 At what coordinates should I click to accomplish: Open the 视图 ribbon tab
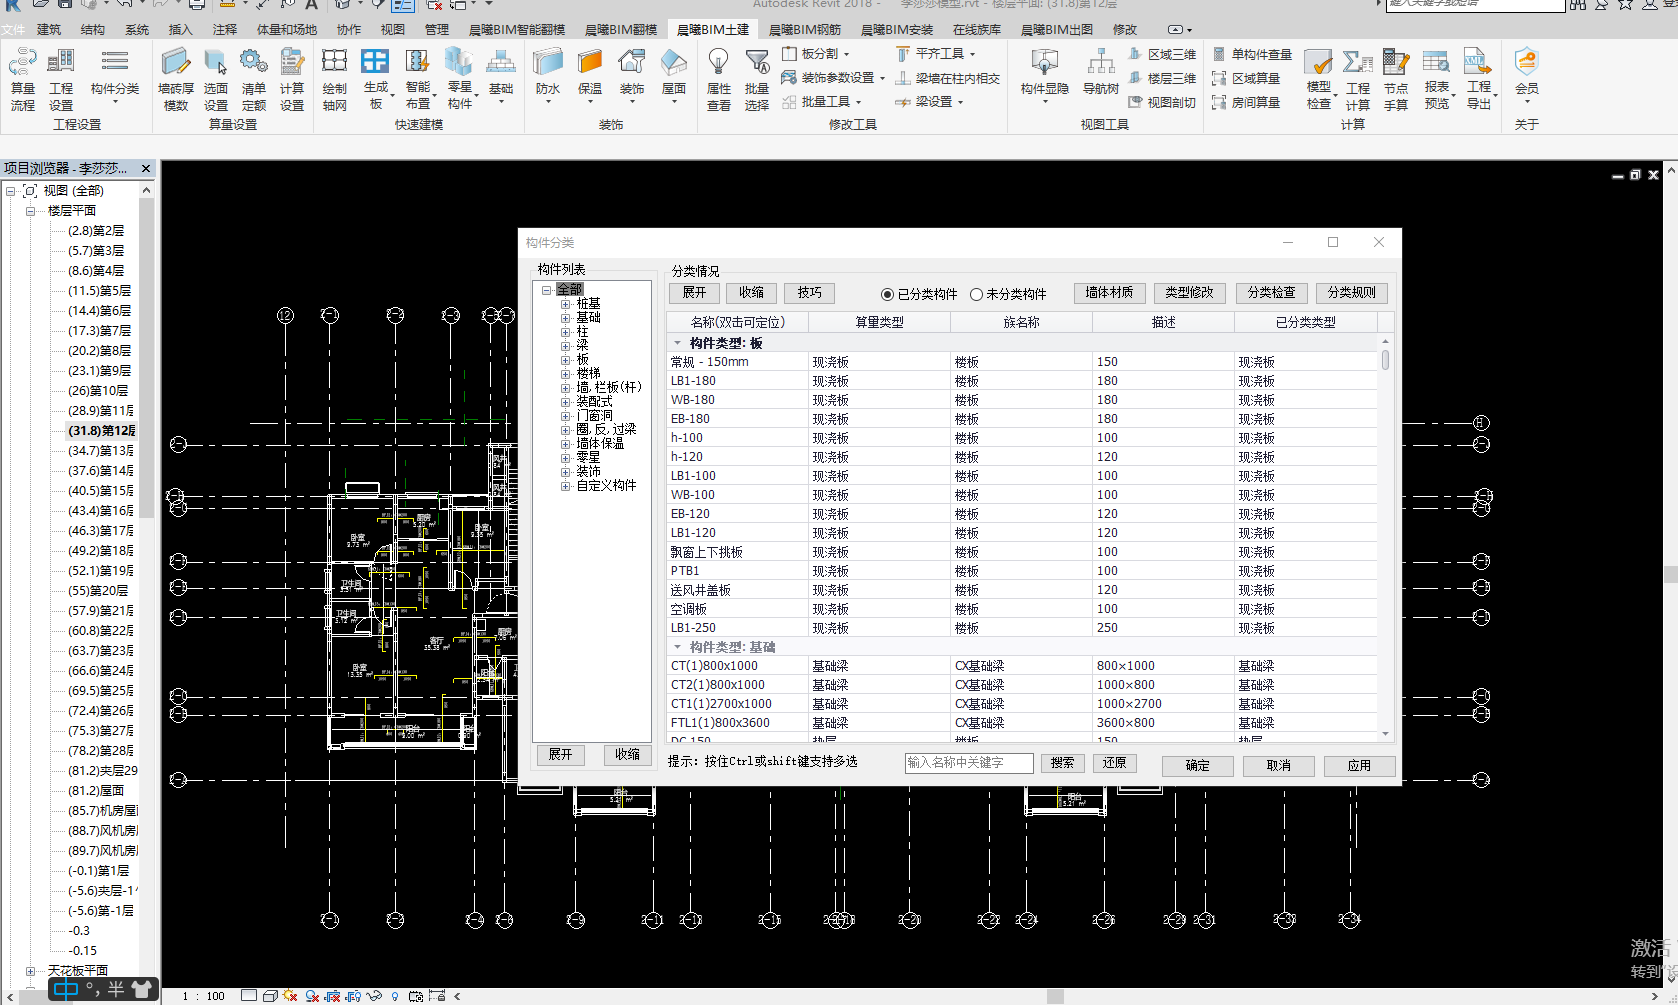393,30
